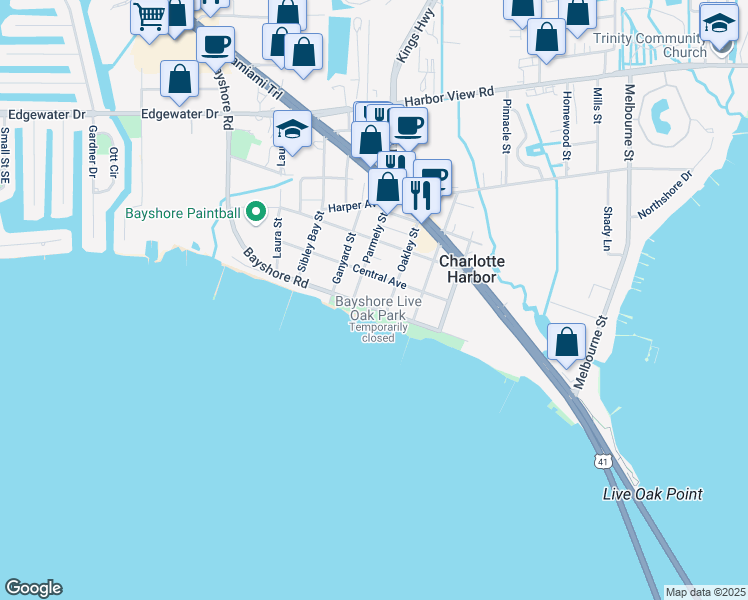Select the Parmely St label
Image resolution: width=748 pixels, height=600 pixels.
374,238
